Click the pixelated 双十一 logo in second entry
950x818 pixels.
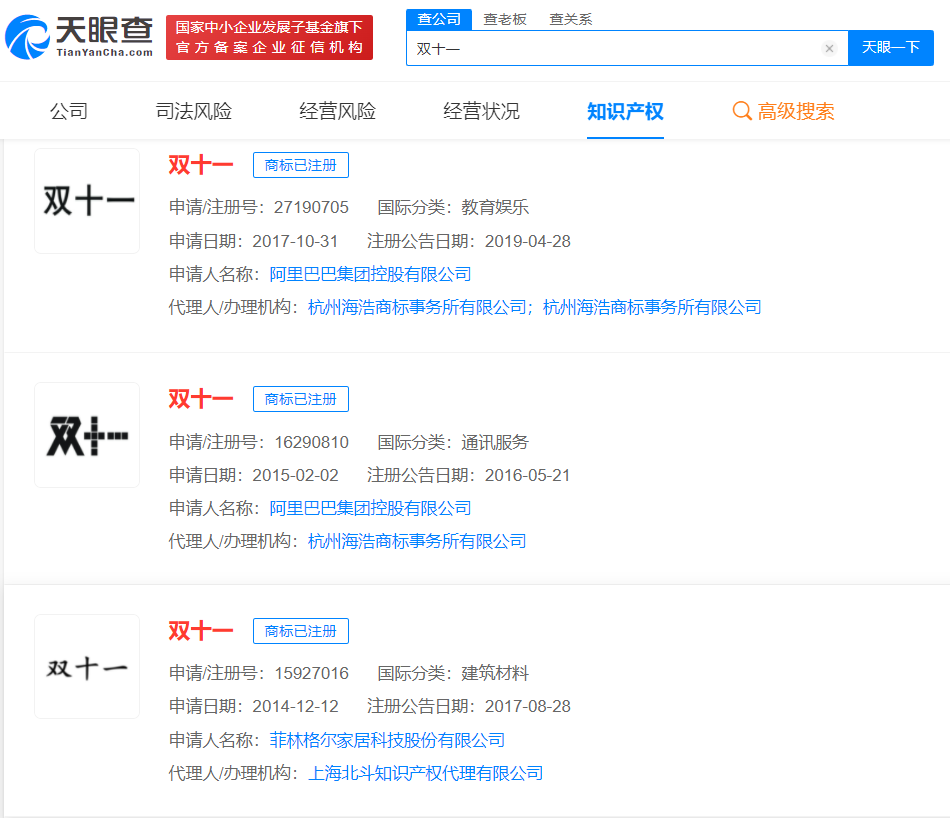(x=86, y=434)
